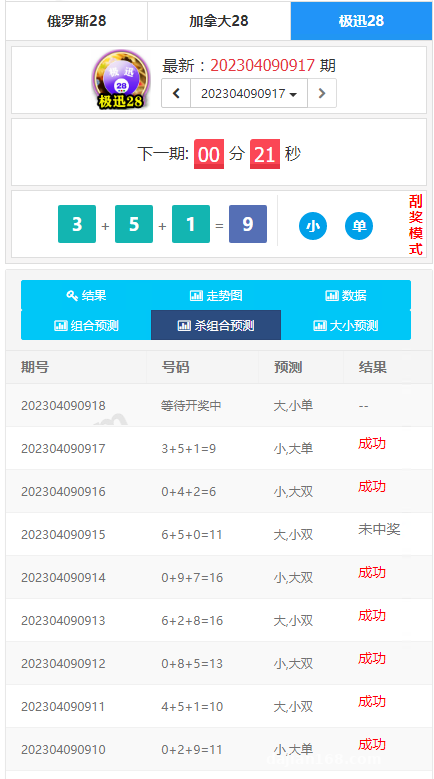The height and width of the screenshot is (779, 434).
Task: Open the 数据 tab
Action: (x=346, y=296)
